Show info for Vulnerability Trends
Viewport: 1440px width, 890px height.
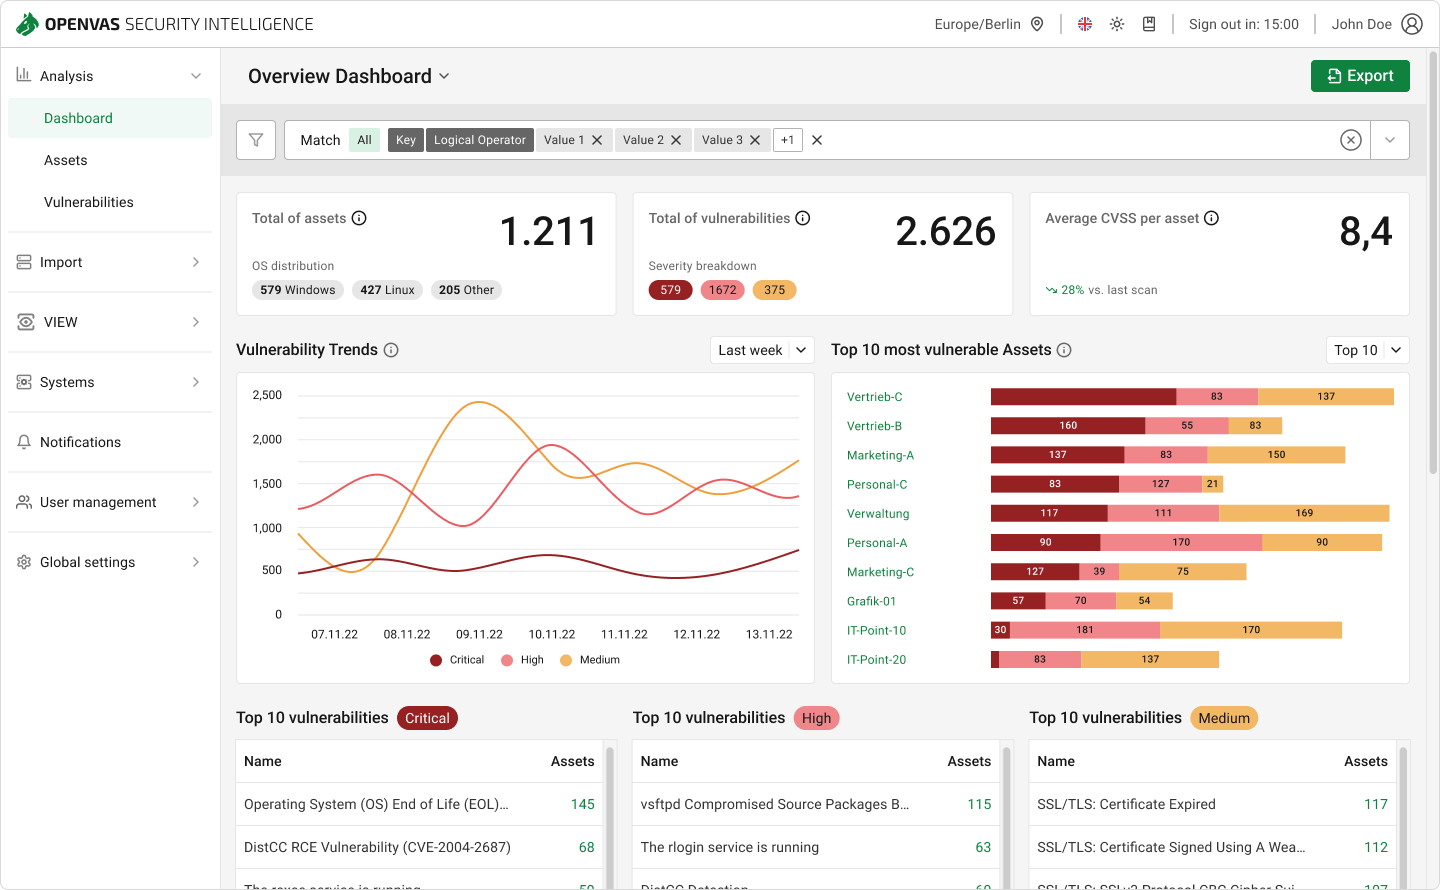[x=391, y=350]
